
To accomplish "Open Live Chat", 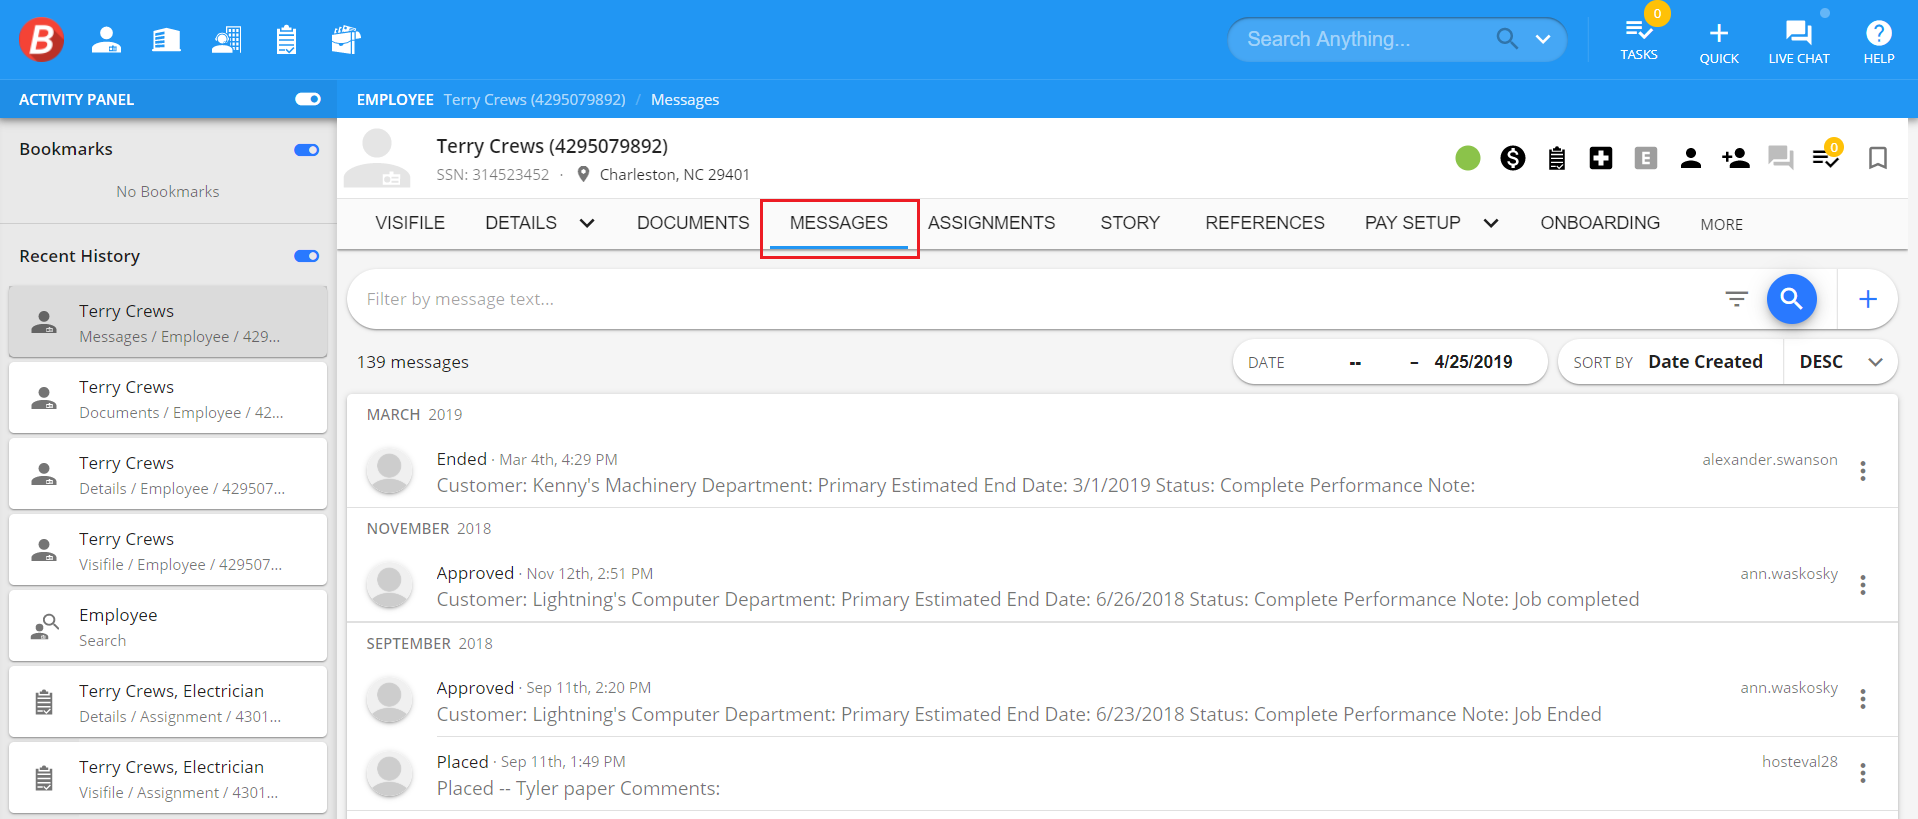I will click(x=1799, y=43).
